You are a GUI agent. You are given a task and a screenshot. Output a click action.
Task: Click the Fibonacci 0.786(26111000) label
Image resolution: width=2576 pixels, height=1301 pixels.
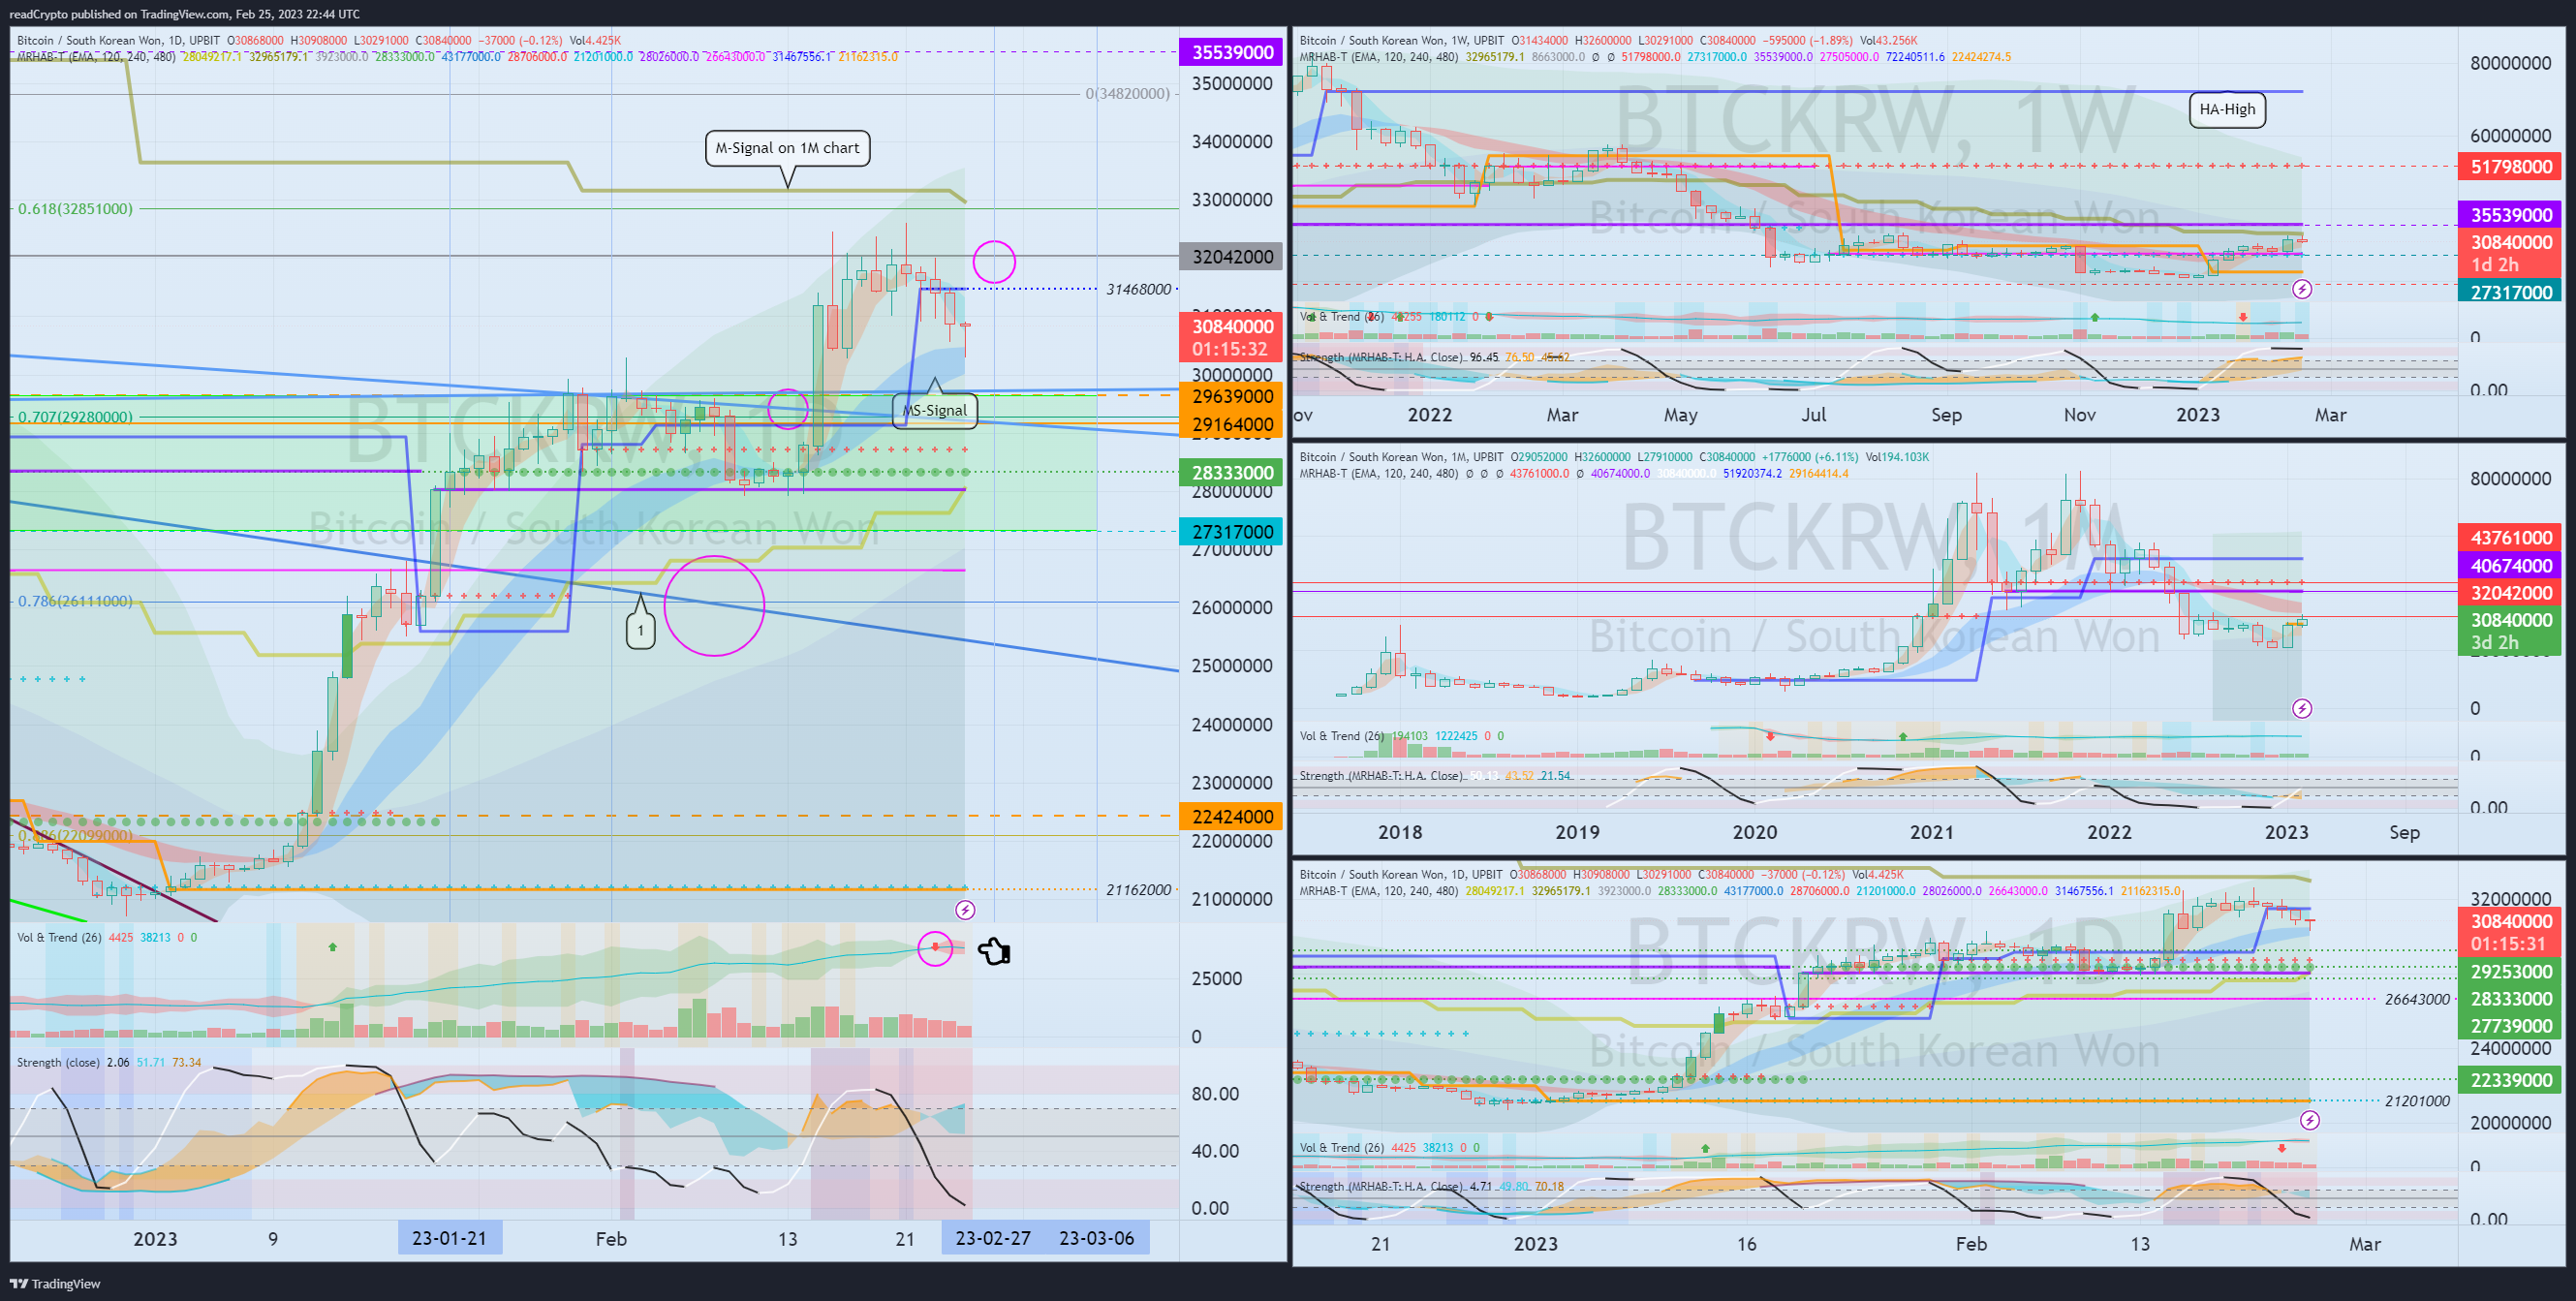click(x=75, y=601)
